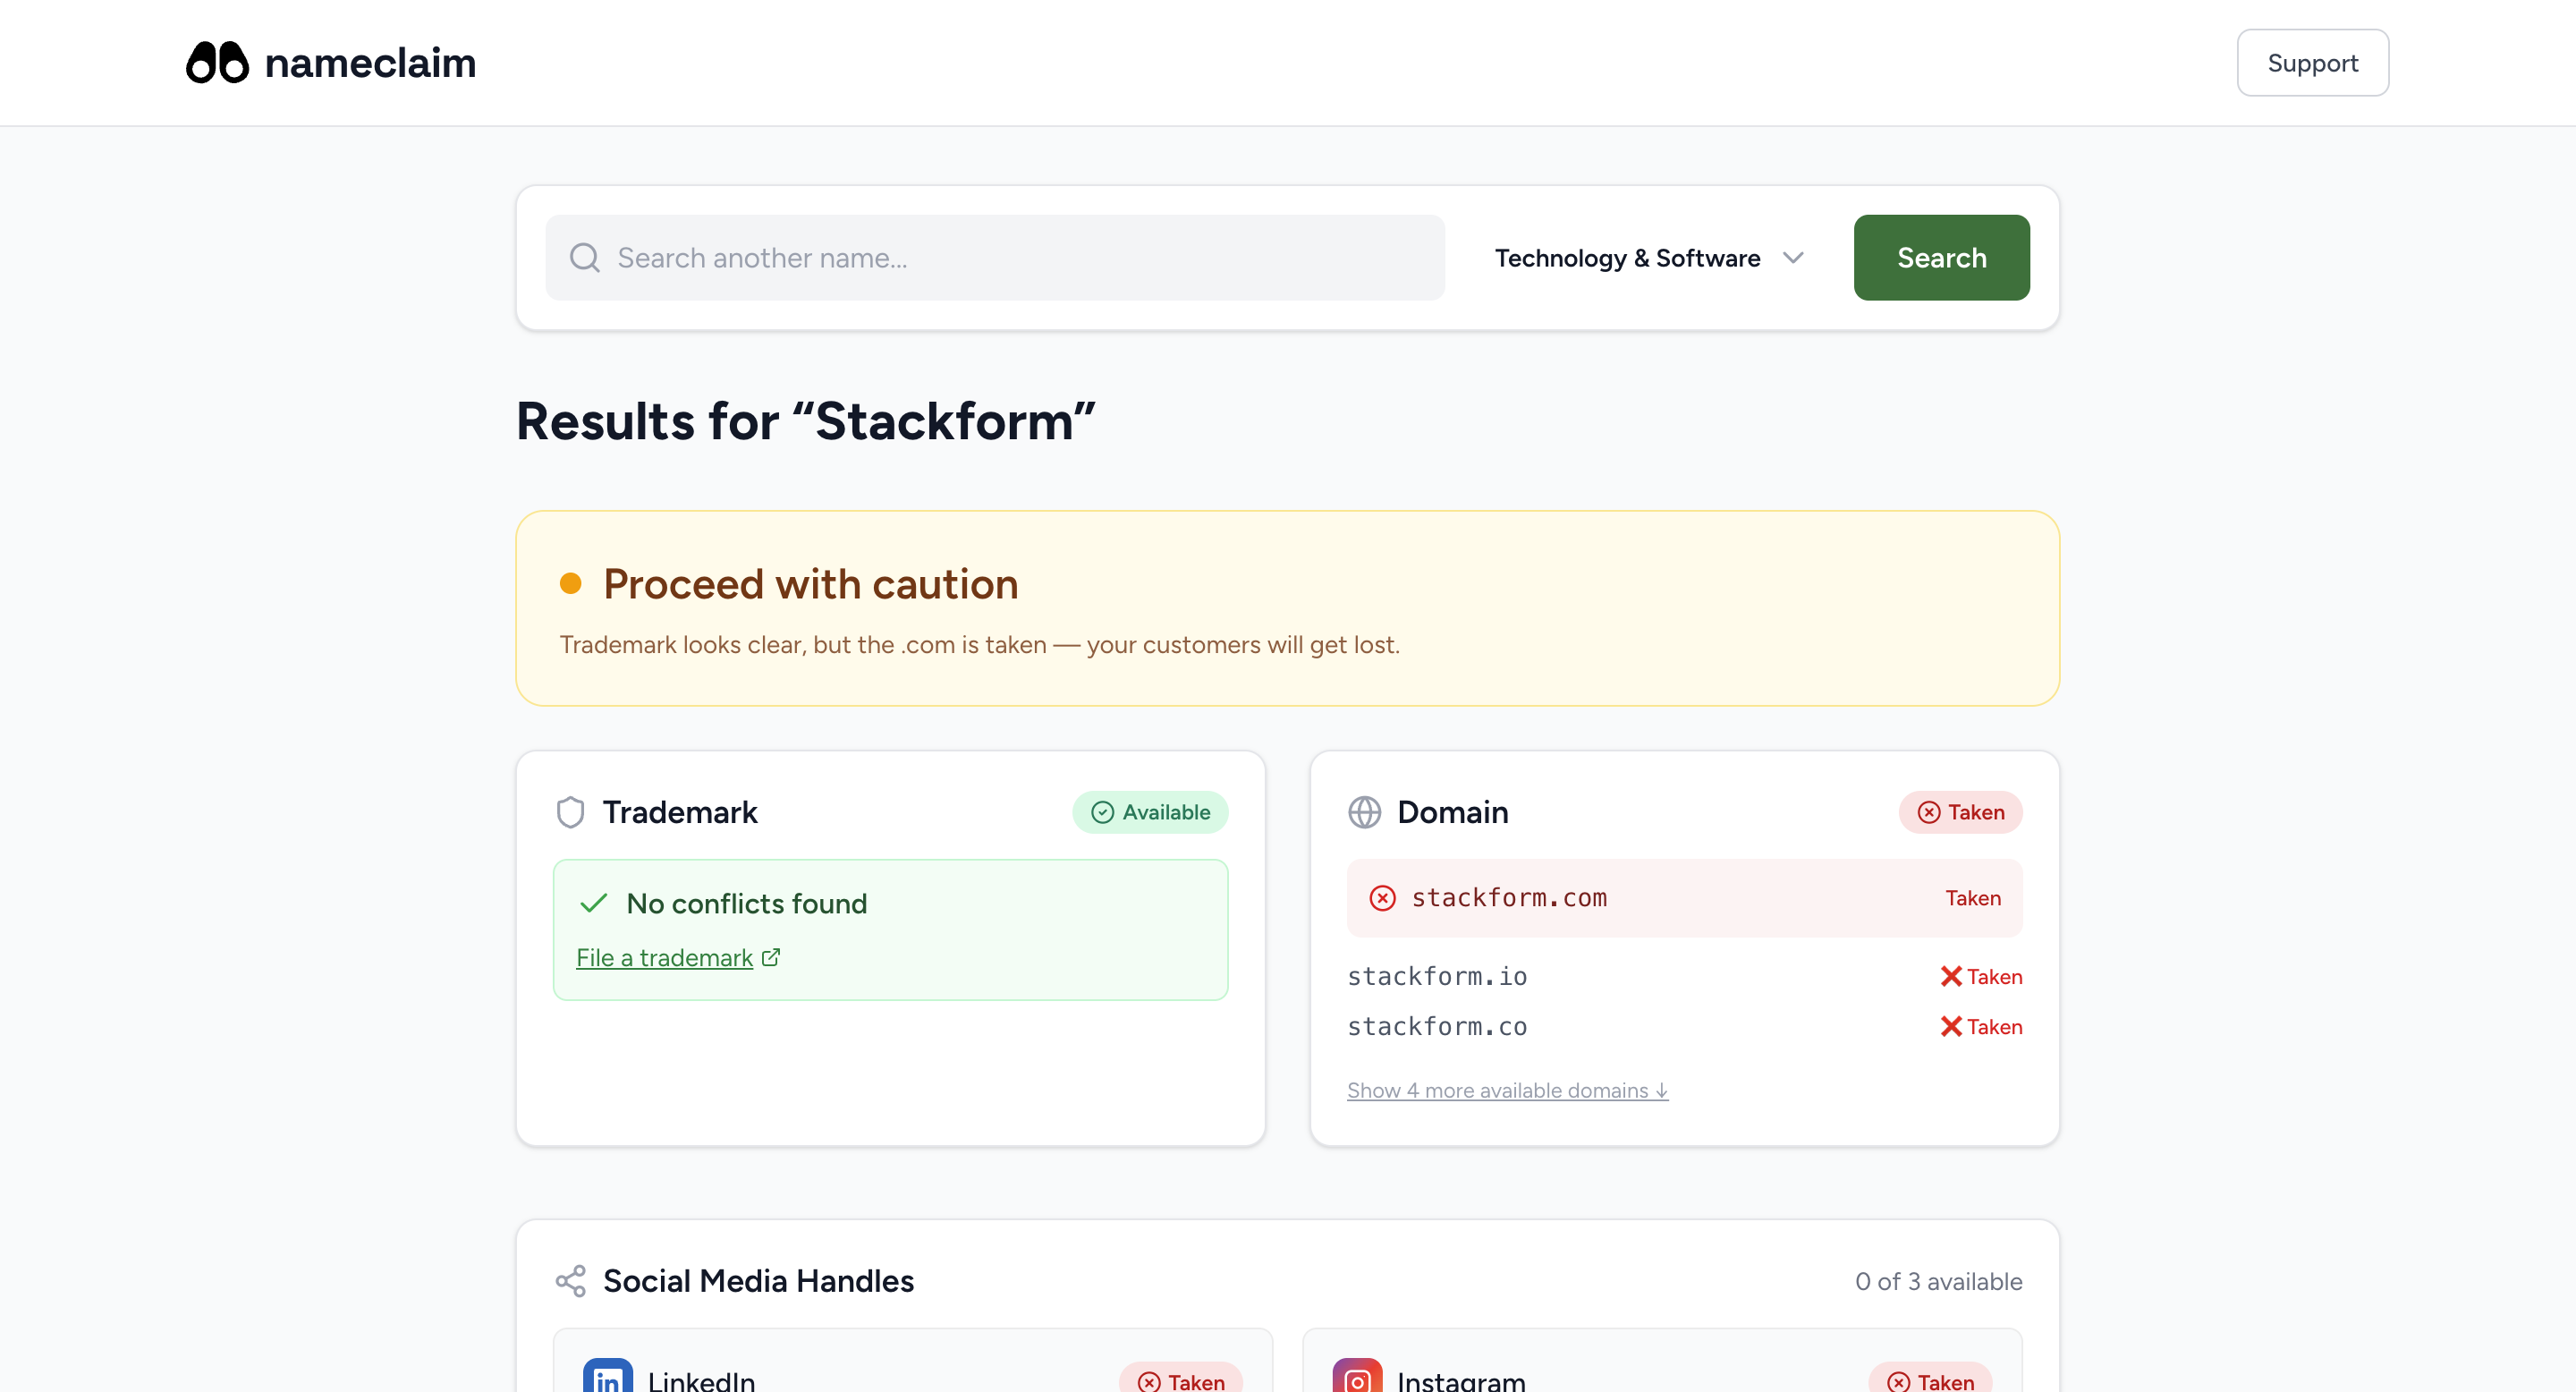Click the red X circle beside stackform.com

1382,898
